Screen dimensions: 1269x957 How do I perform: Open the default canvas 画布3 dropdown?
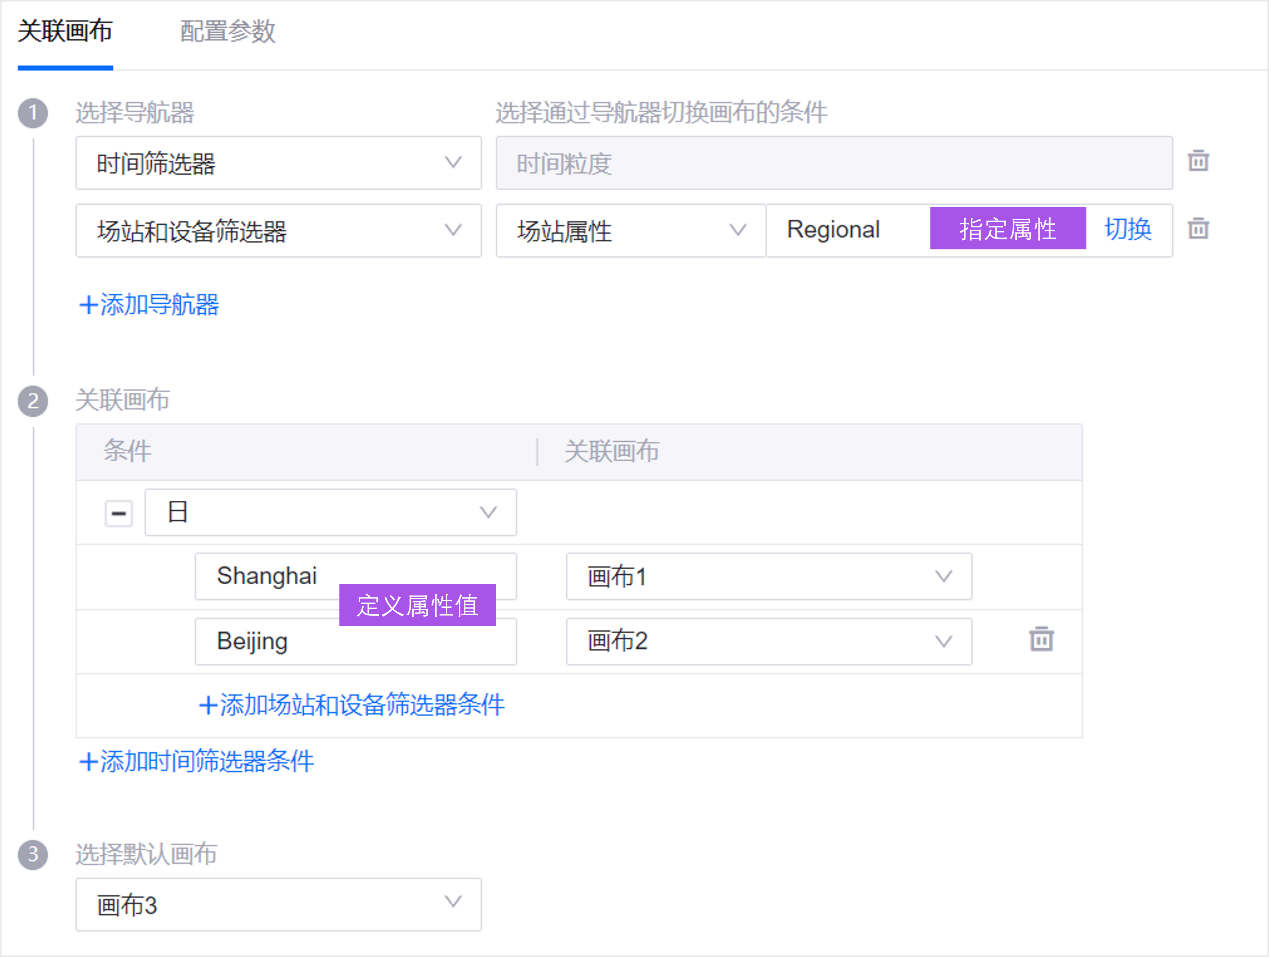[x=278, y=905]
